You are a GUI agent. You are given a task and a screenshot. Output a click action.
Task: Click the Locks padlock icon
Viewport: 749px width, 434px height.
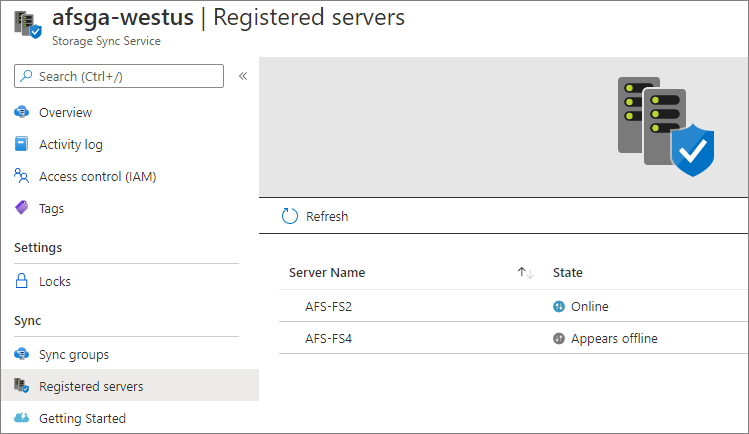[22, 281]
